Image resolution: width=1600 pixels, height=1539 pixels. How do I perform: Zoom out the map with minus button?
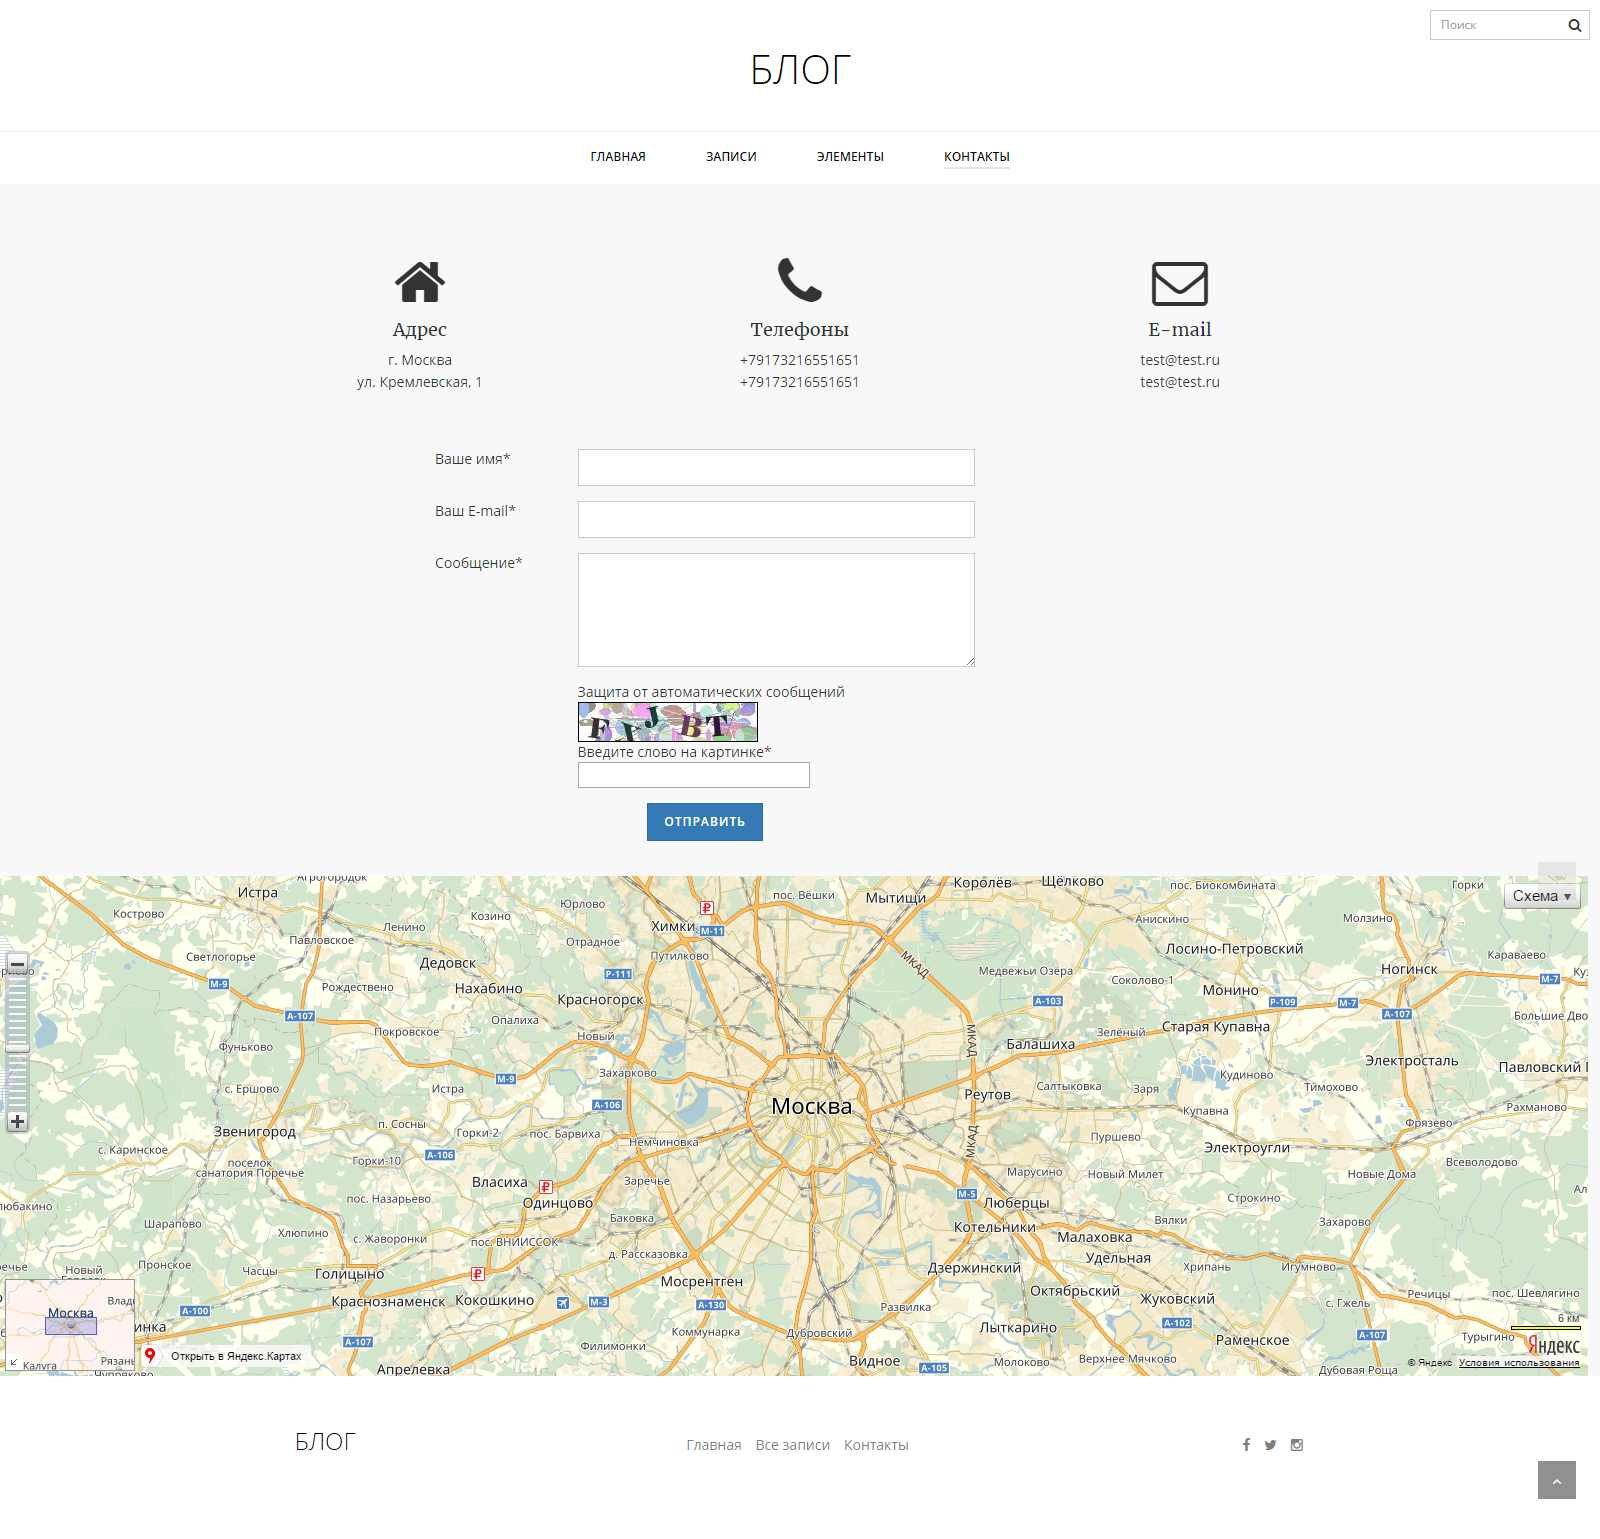click(17, 964)
